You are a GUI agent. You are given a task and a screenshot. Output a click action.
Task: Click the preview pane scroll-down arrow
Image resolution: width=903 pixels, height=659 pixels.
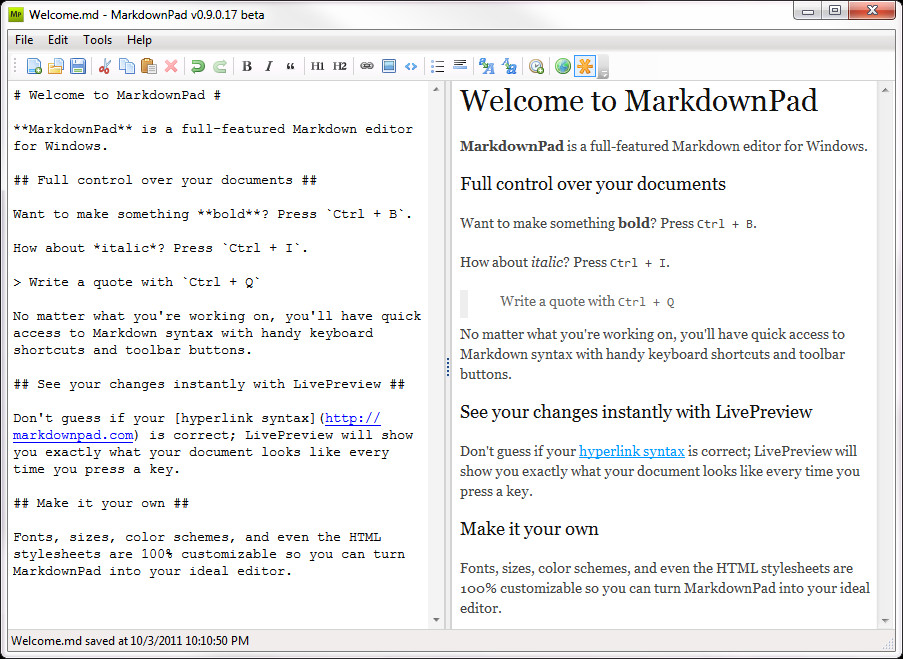885,620
